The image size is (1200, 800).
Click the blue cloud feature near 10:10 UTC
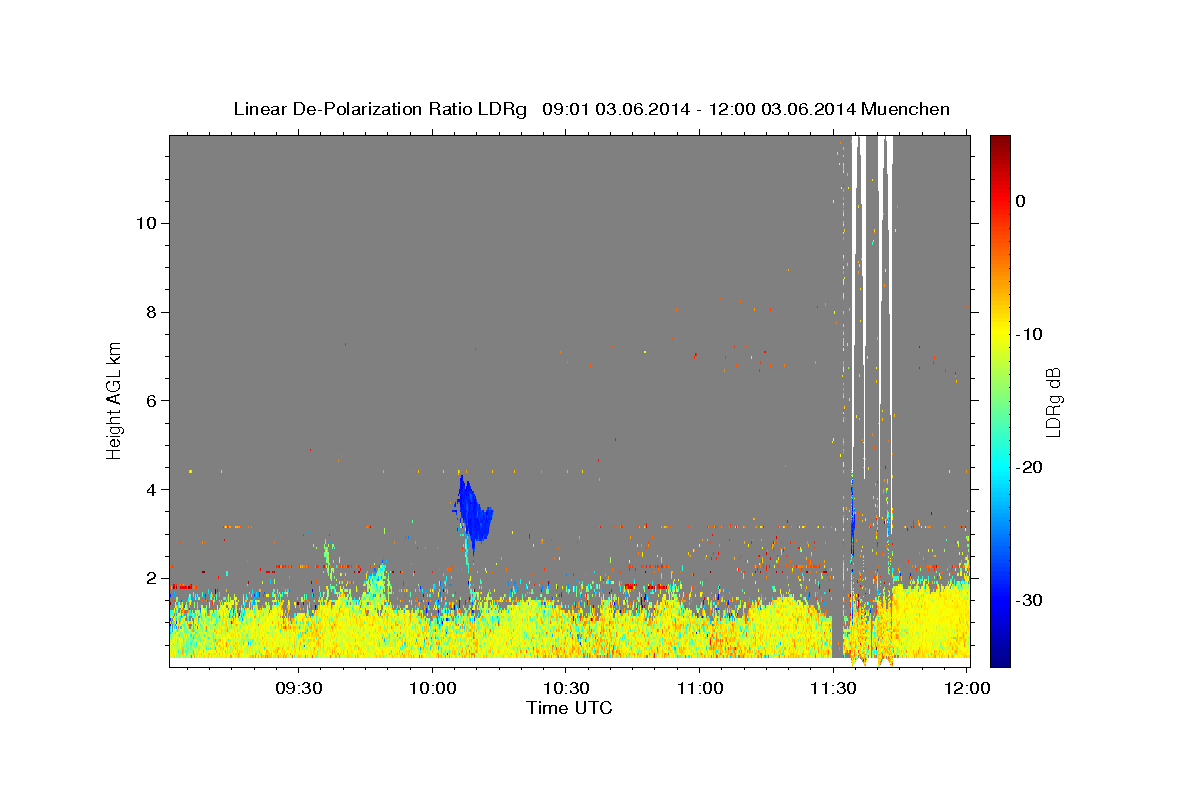click(x=474, y=512)
